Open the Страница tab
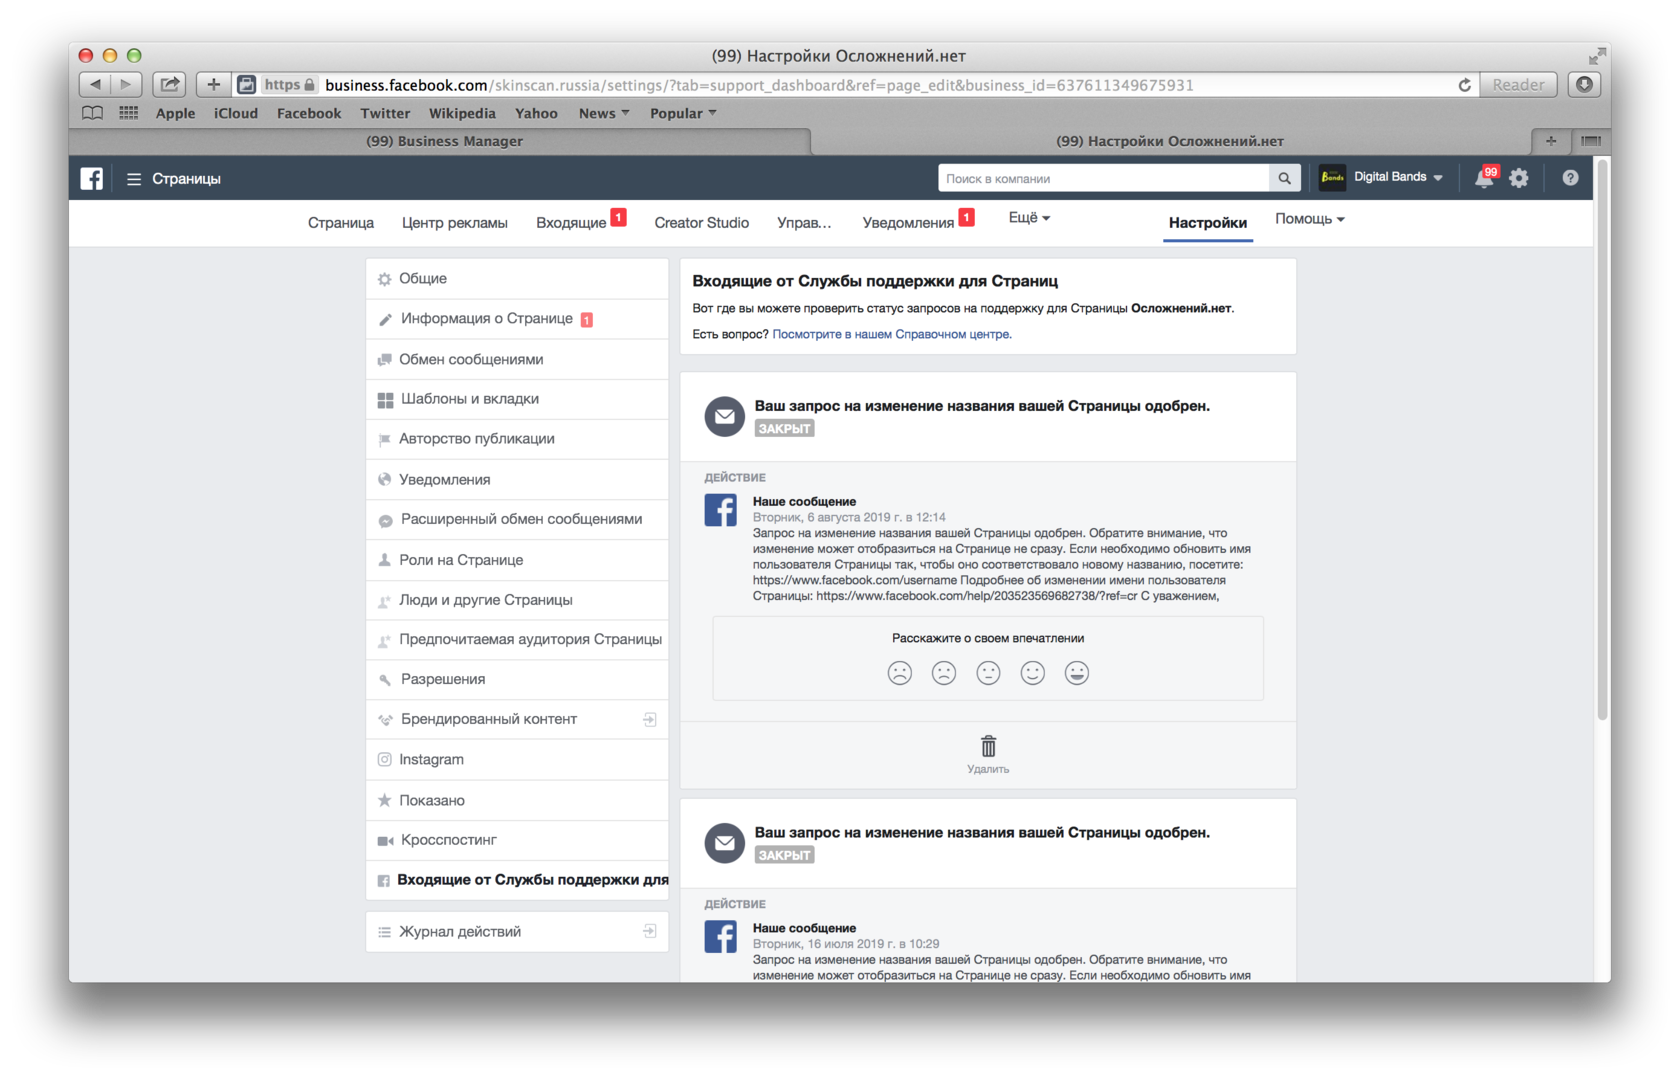This screenshot has height=1078, width=1680. tap(341, 223)
